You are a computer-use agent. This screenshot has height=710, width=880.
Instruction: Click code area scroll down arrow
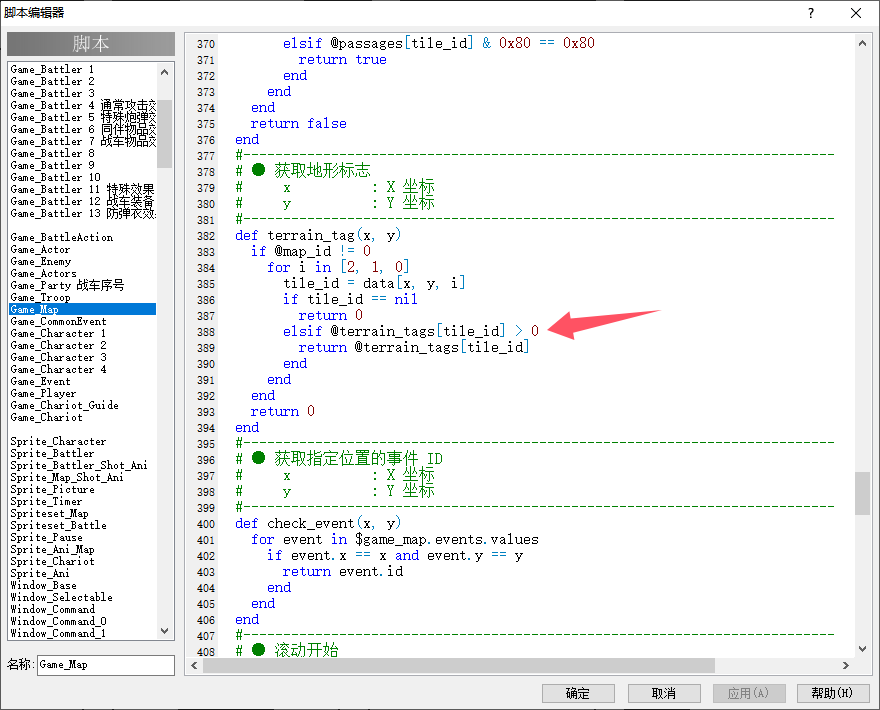point(863,649)
